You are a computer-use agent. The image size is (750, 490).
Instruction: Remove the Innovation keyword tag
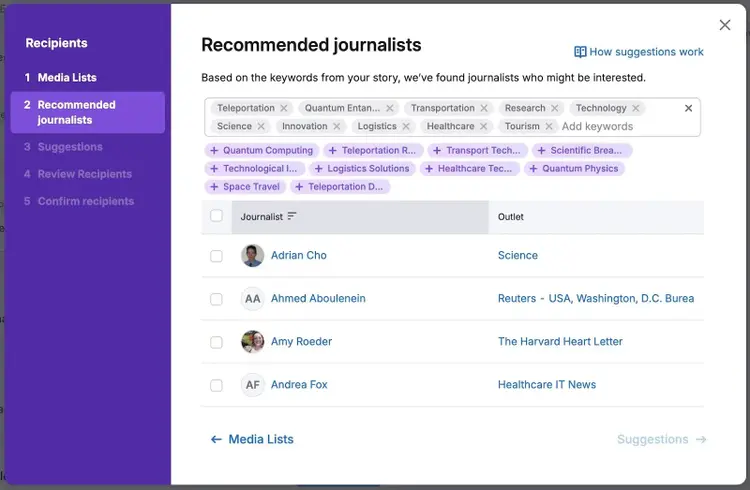click(337, 126)
